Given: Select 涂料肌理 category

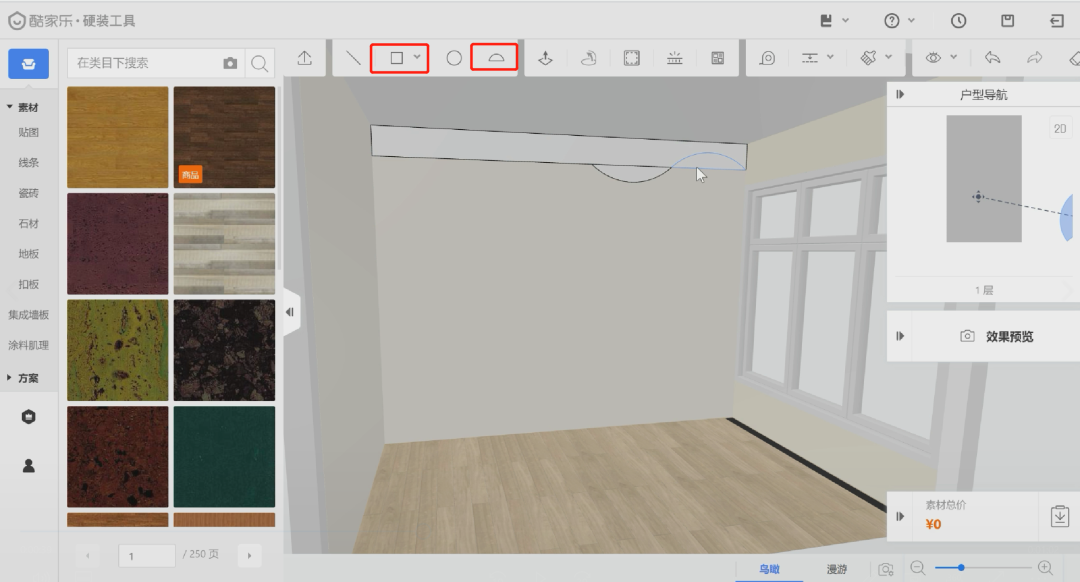Looking at the screenshot, I should (28, 345).
